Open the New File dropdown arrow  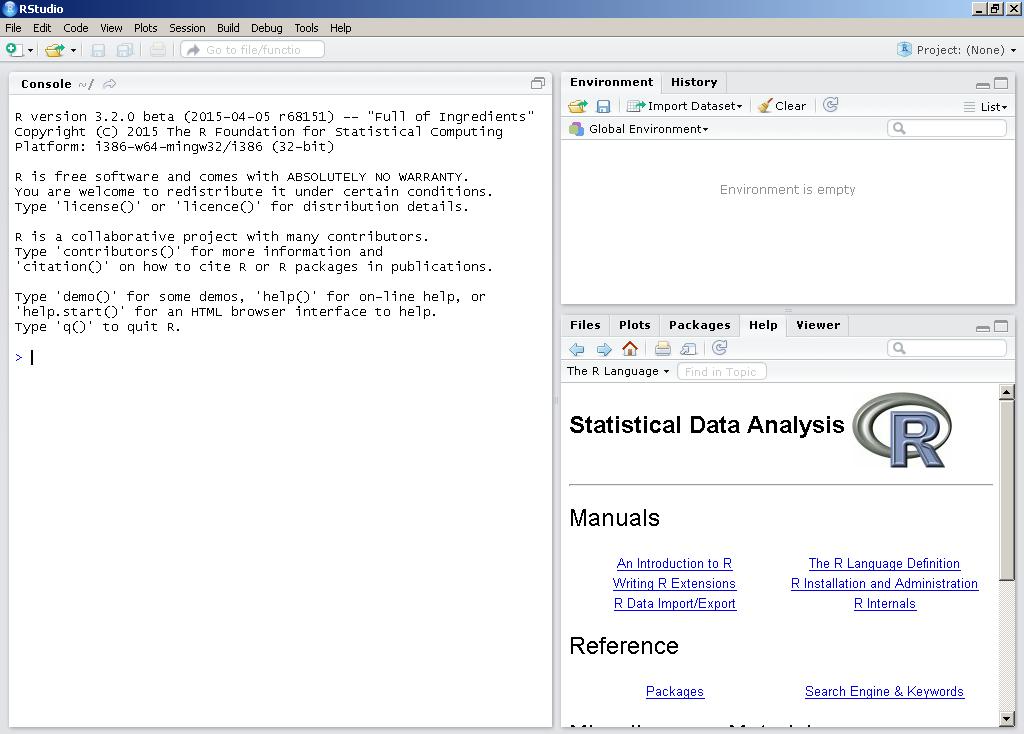[x=30, y=50]
